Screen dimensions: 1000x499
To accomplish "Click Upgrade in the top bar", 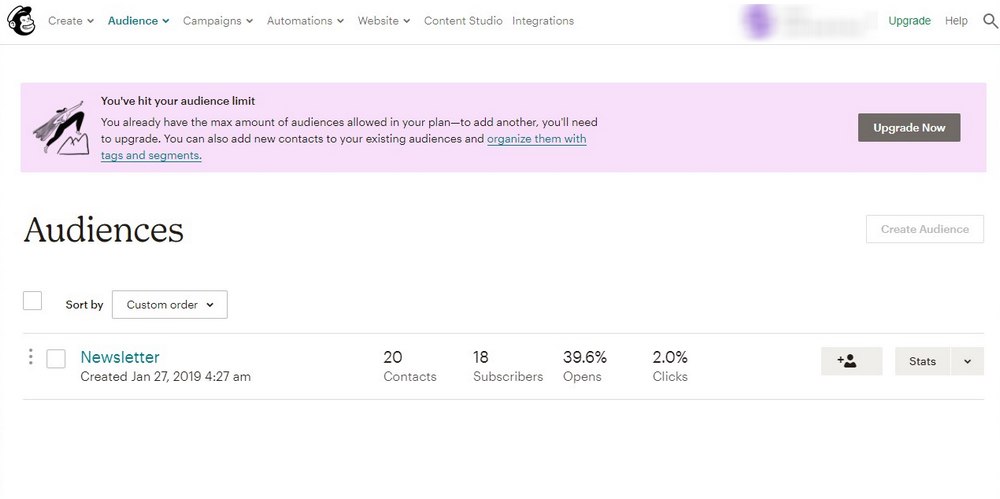I will point(909,21).
